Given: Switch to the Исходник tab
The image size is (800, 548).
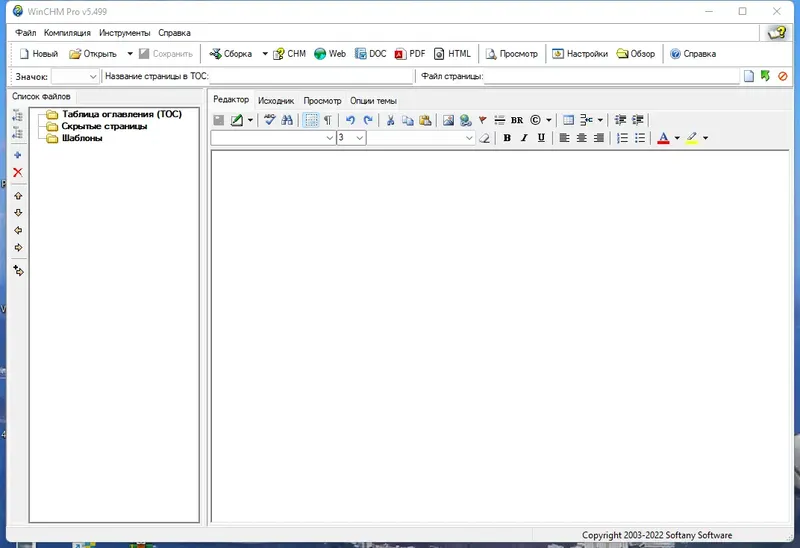Looking at the screenshot, I should coord(276,101).
